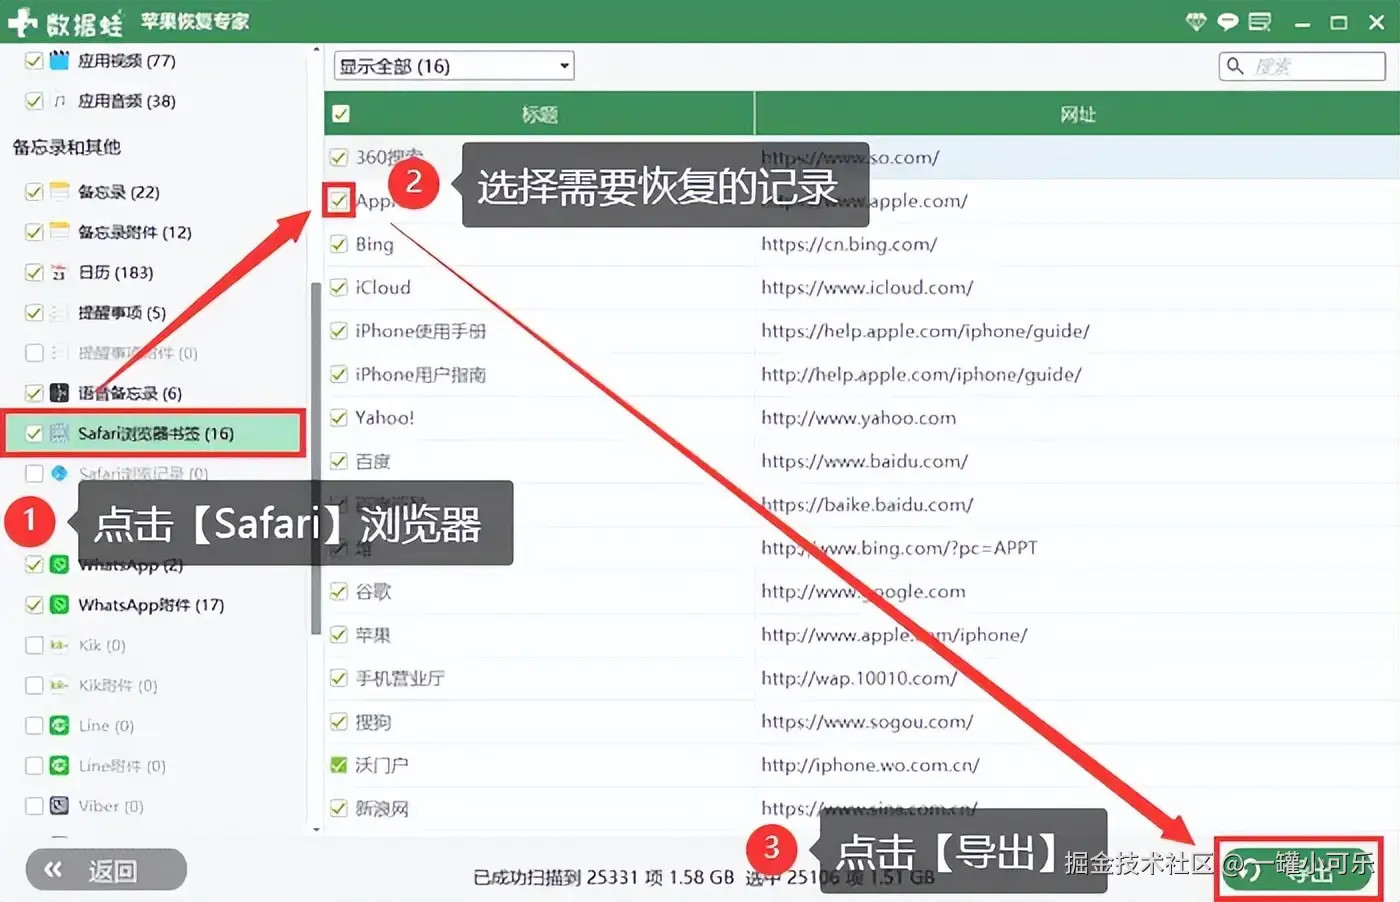
Task: Click the 提醒事项 (5) list icon
Action: [59, 312]
